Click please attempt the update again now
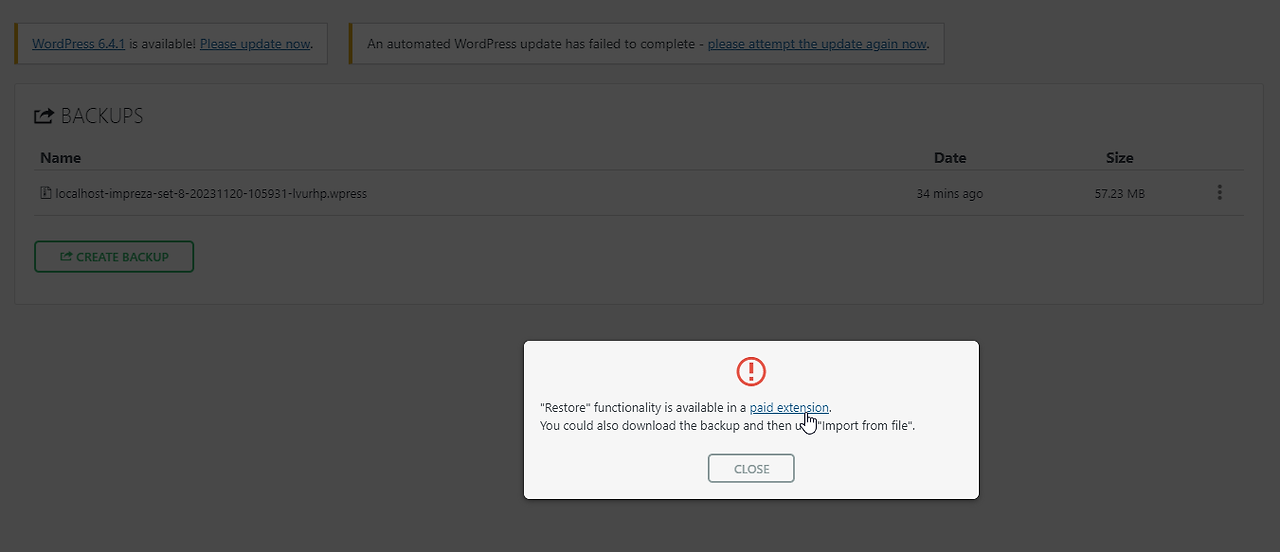1280x552 pixels. point(817,44)
